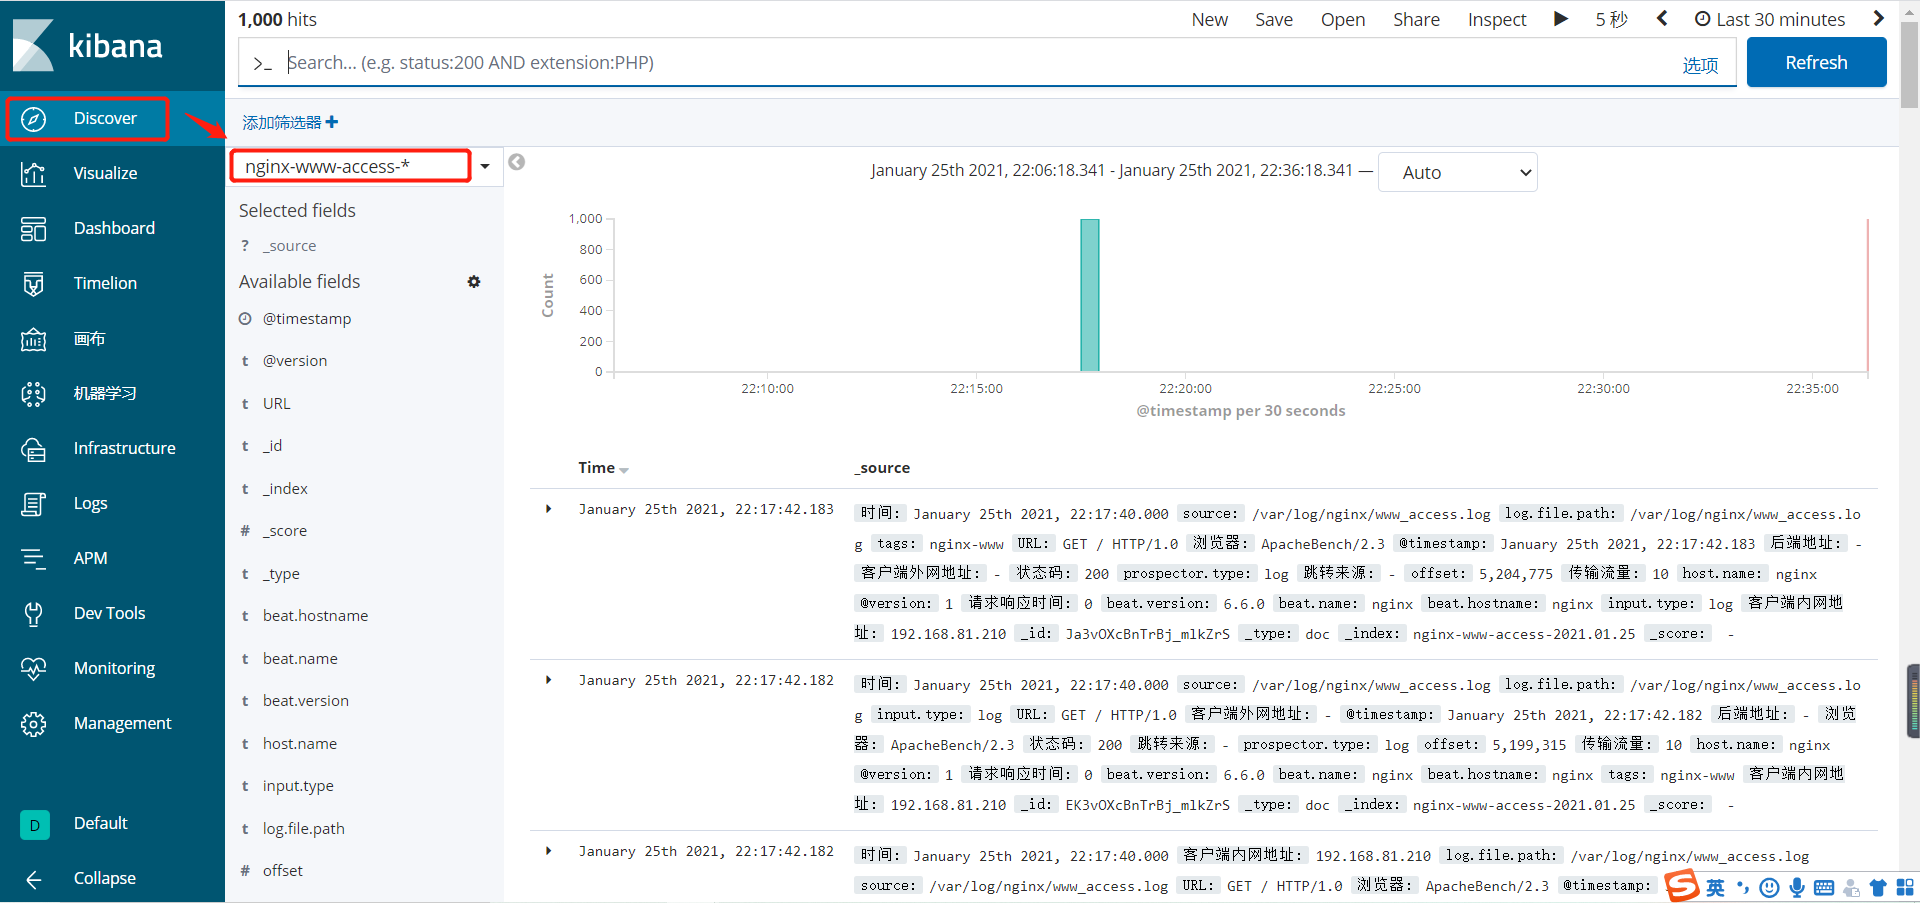The image size is (1920, 903).
Task: Select beat.hostname field
Action: click(315, 616)
